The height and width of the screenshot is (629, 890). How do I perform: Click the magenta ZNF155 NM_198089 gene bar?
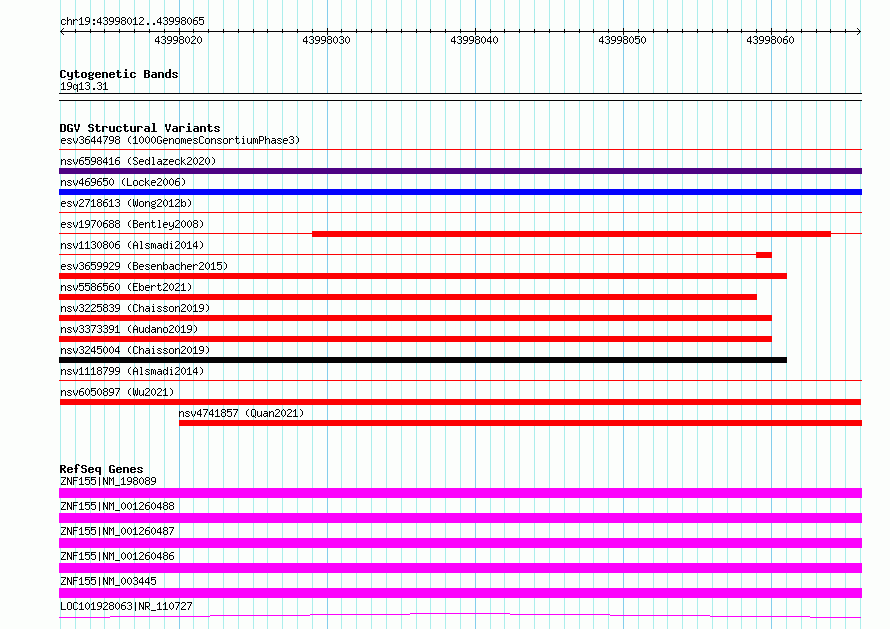click(460, 493)
